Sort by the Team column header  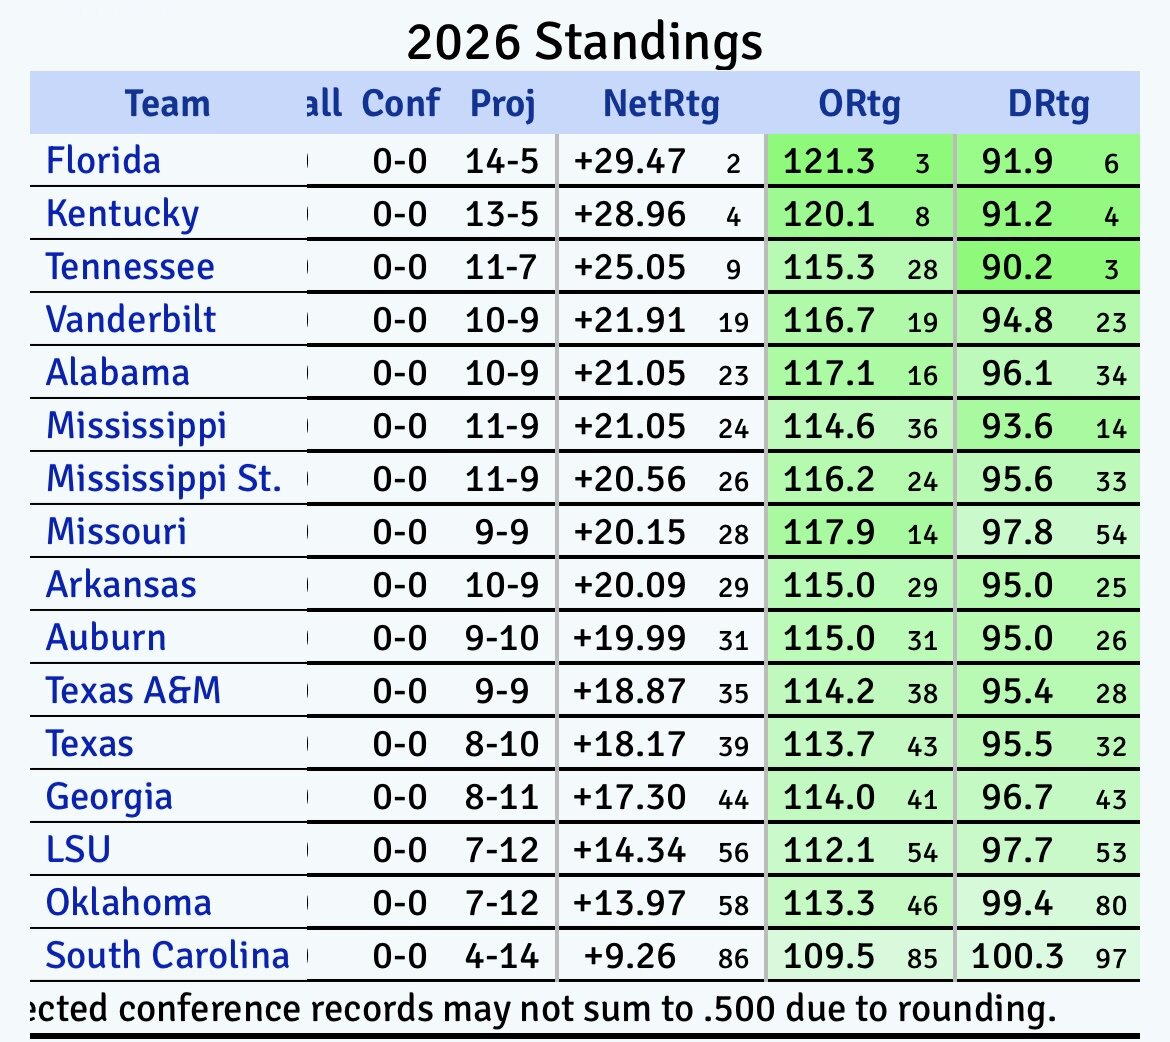point(167,103)
